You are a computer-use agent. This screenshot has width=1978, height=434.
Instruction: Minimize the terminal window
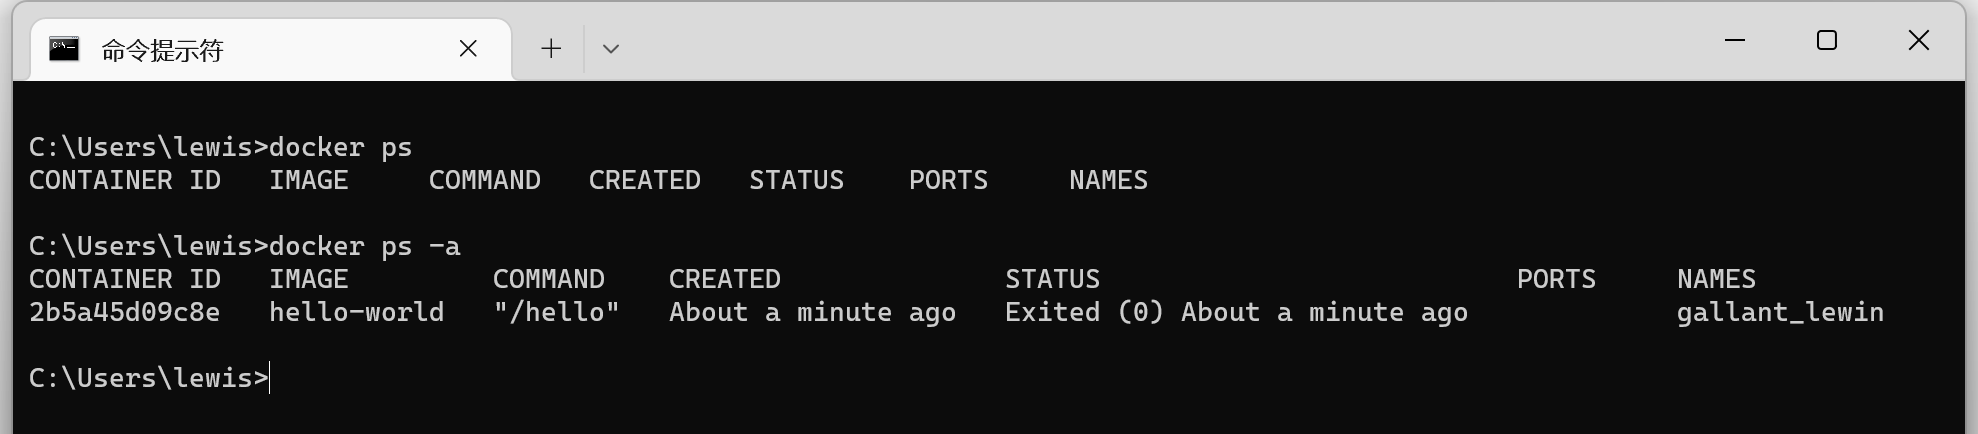1735,41
